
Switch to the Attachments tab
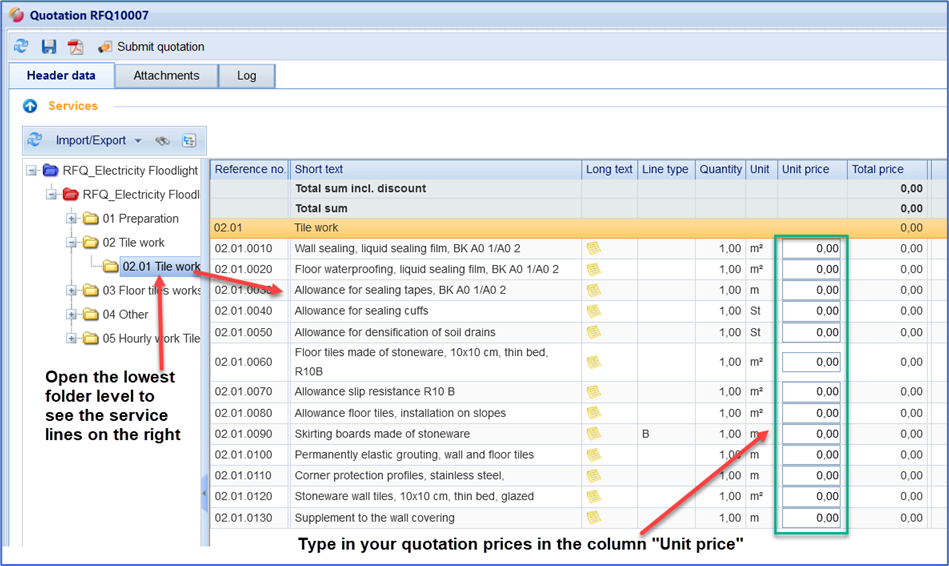pos(166,76)
